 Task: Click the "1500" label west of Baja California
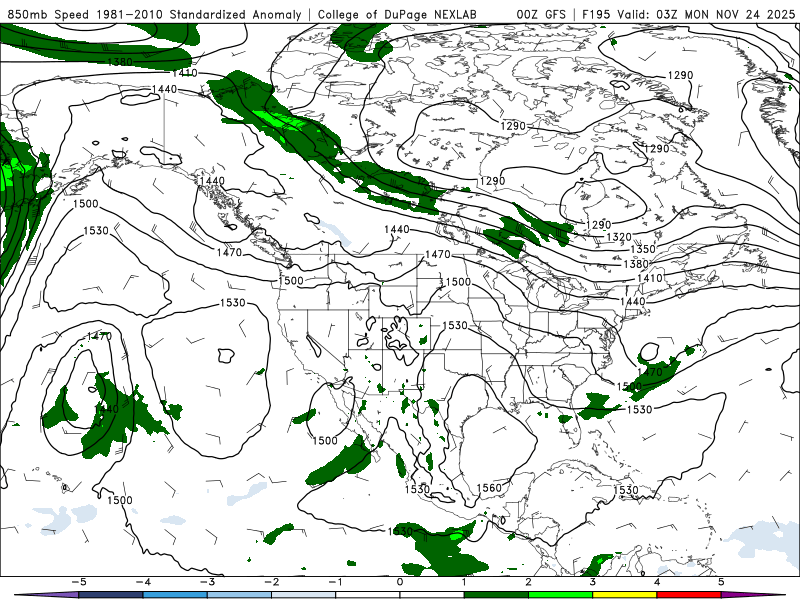(x=325, y=440)
